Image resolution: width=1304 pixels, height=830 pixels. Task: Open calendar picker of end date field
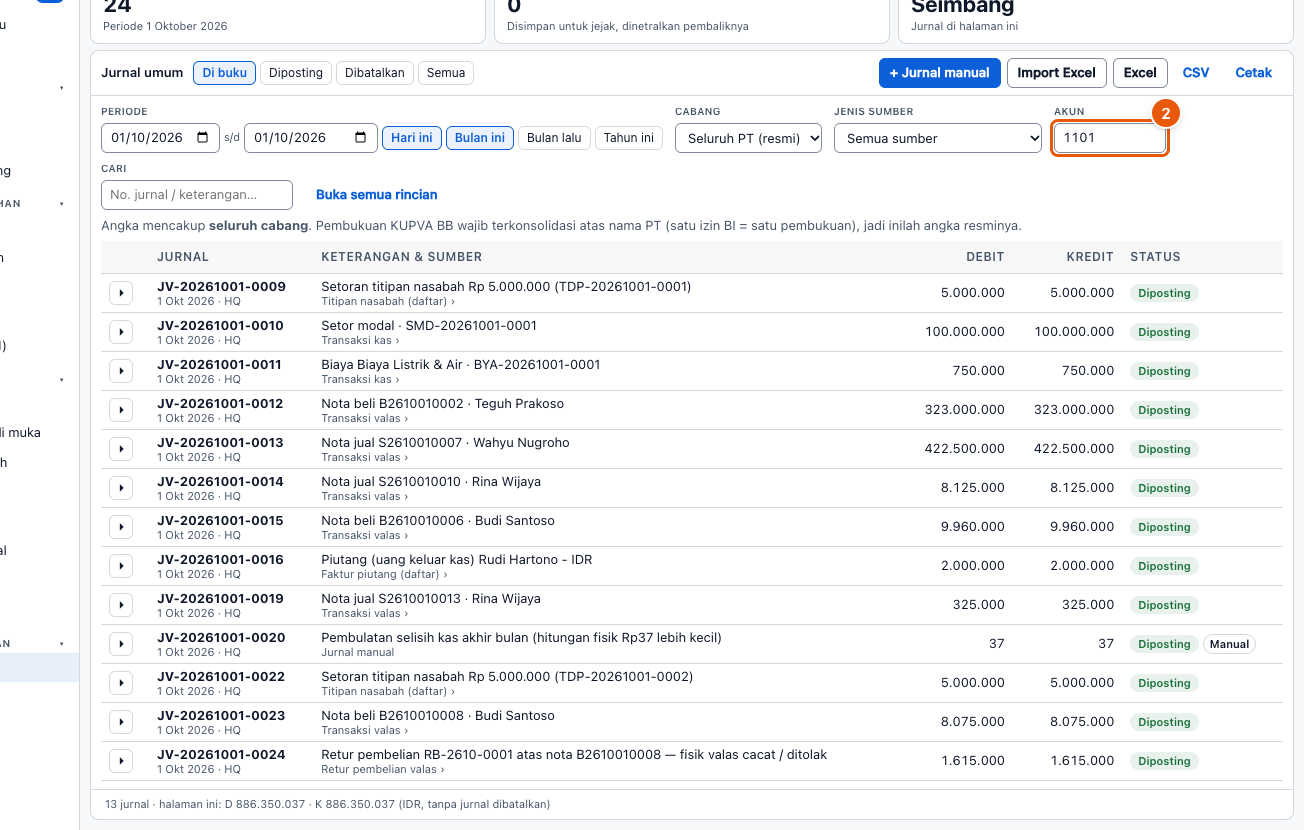[x=360, y=138]
